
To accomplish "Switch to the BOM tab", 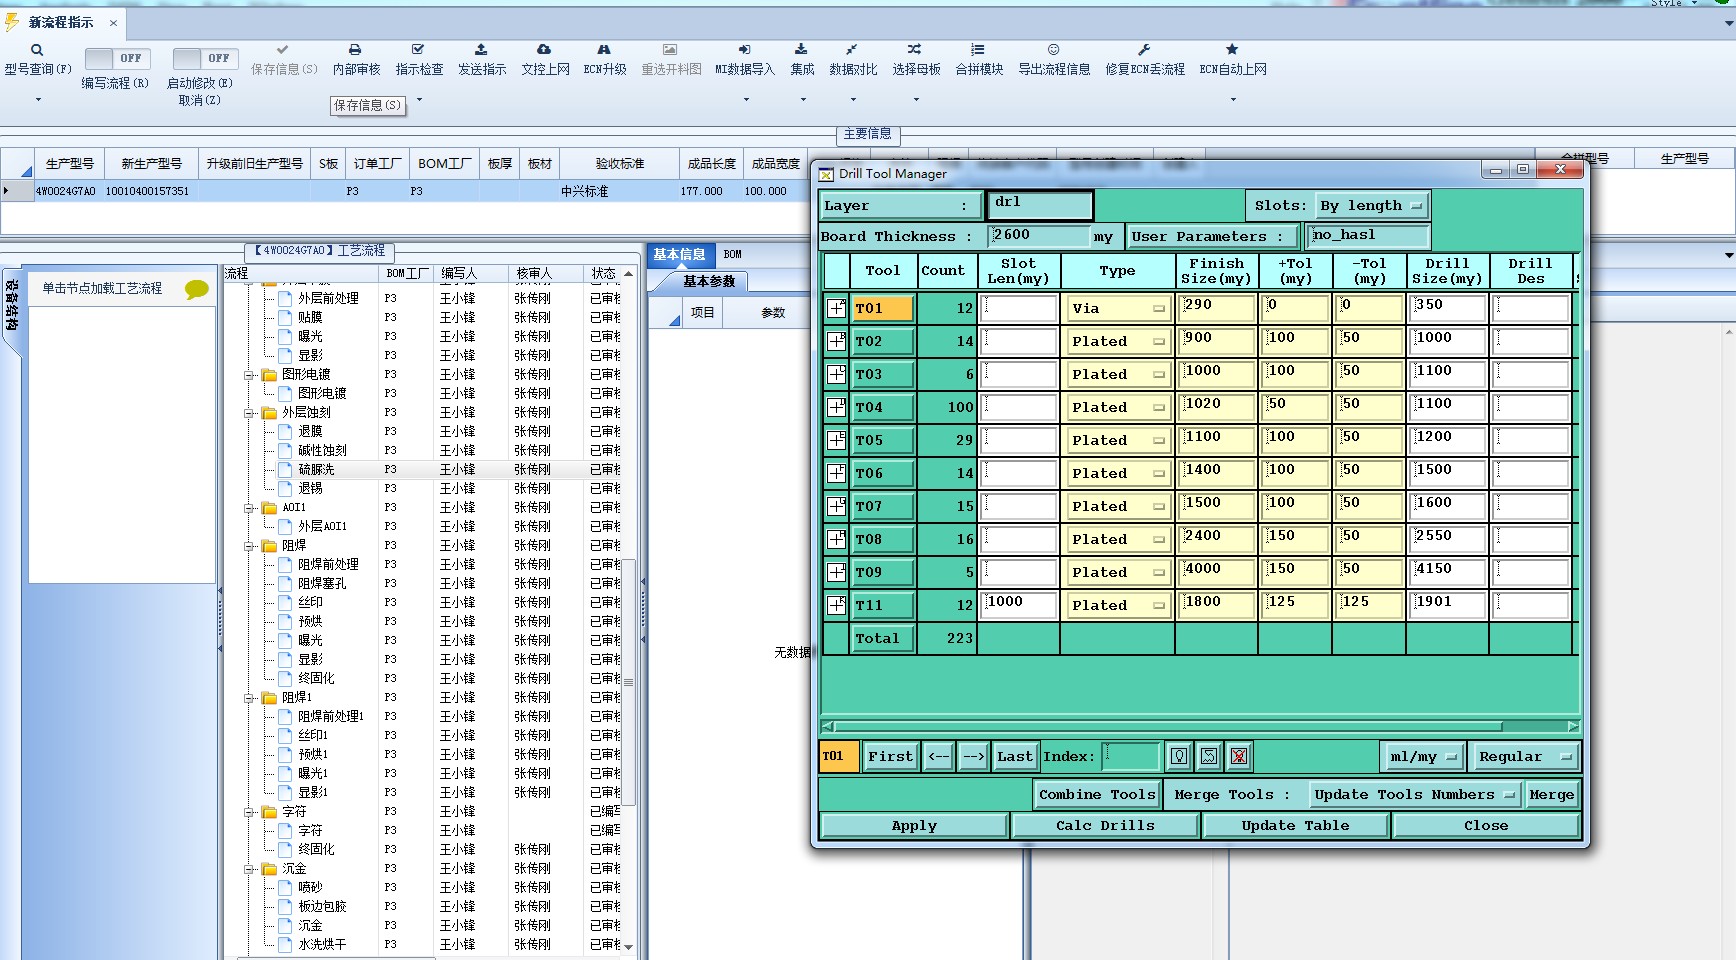I will click(x=733, y=255).
